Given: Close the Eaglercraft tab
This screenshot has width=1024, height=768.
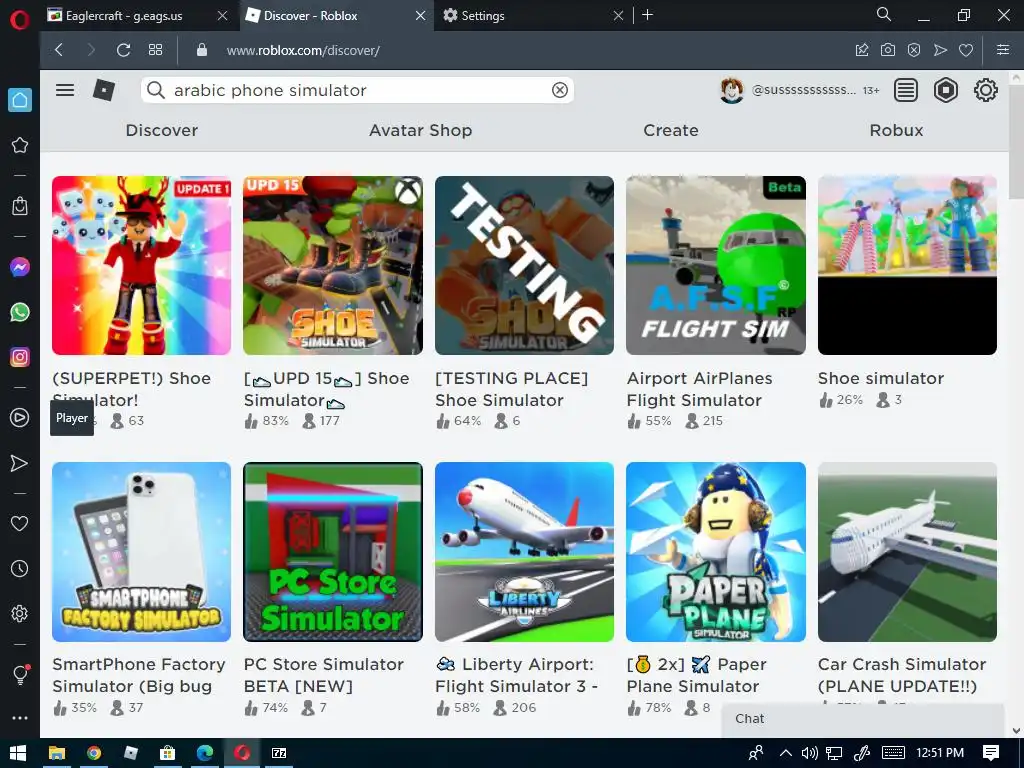Looking at the screenshot, I should (222, 16).
